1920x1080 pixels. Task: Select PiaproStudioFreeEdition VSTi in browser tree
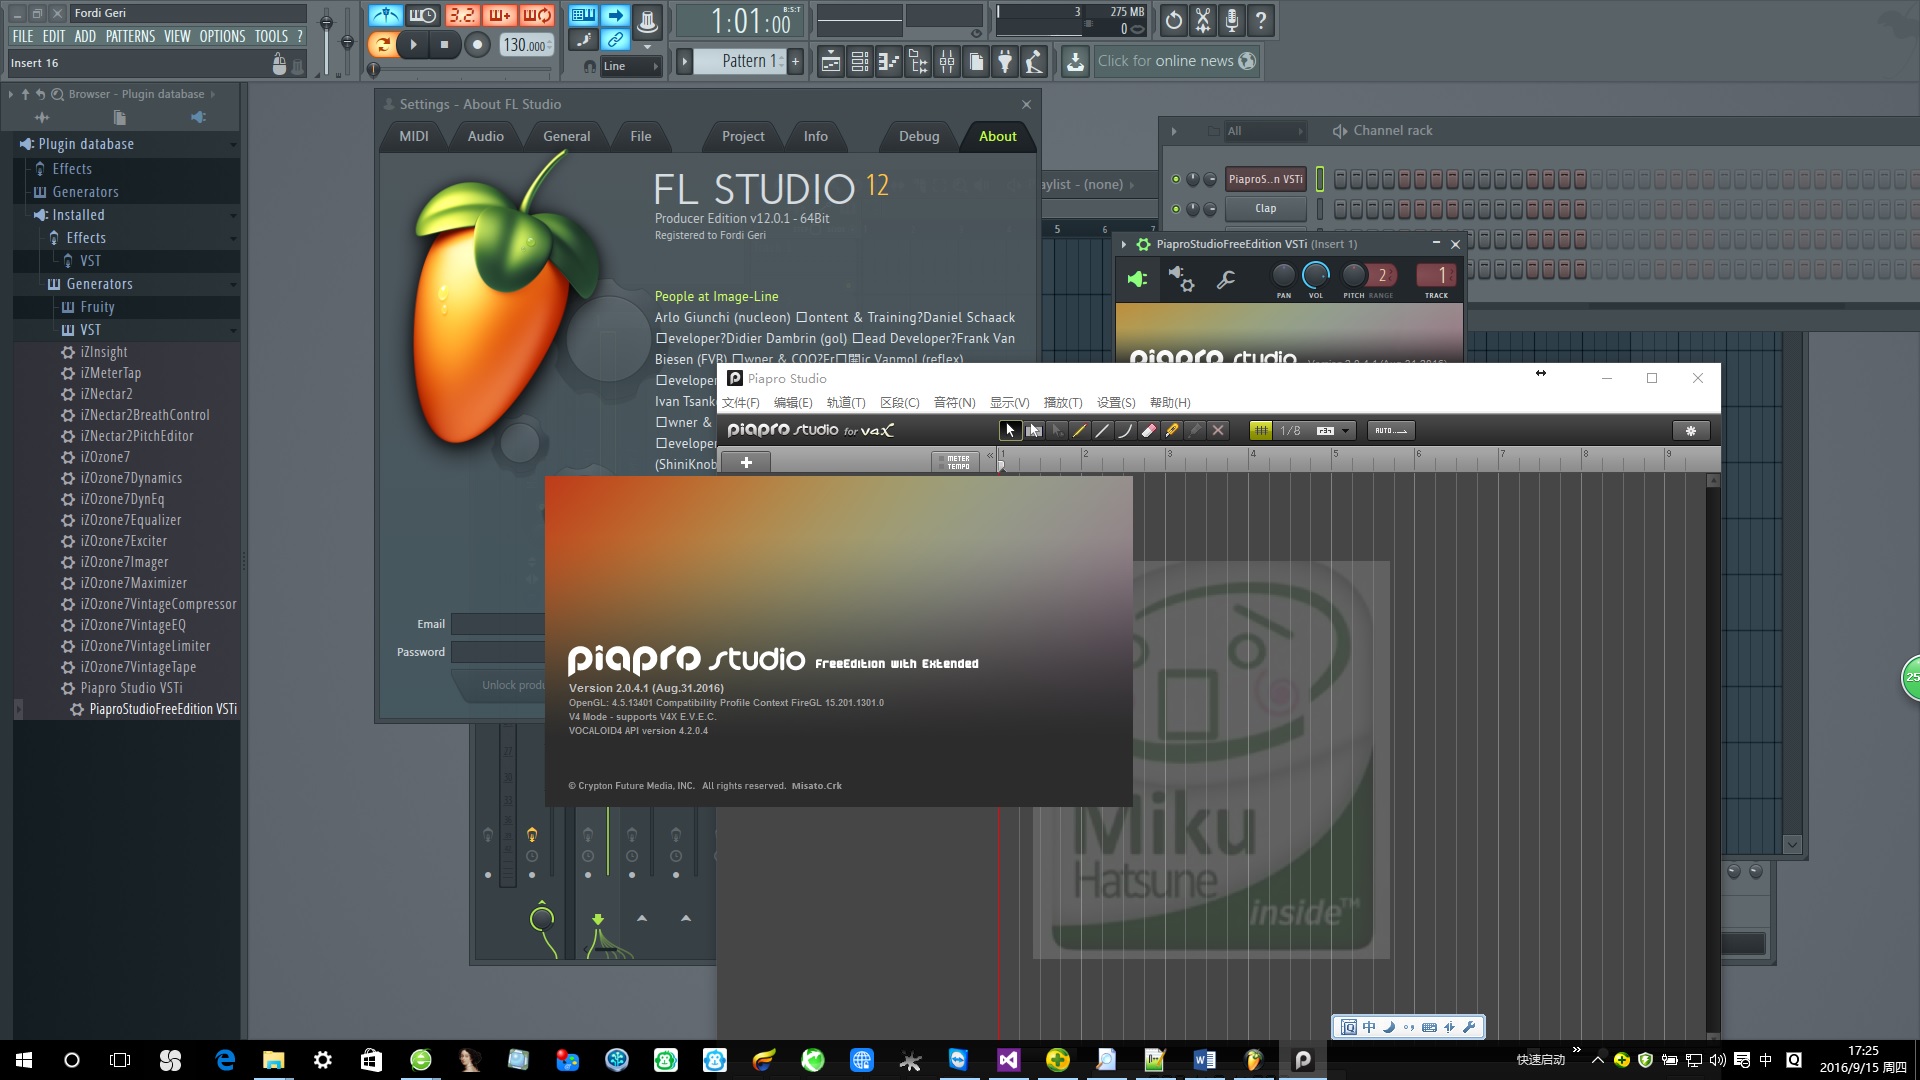coord(163,709)
